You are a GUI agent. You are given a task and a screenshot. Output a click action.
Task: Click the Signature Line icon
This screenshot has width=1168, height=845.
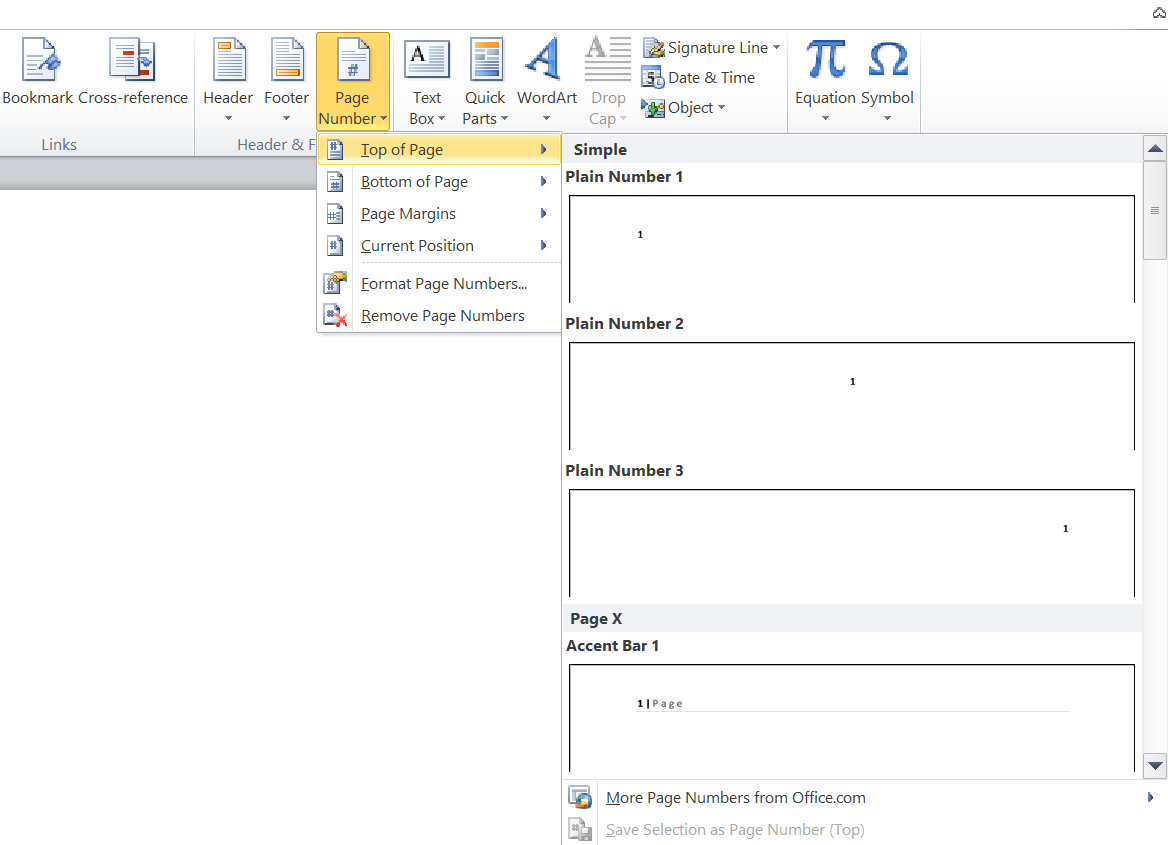tap(653, 48)
